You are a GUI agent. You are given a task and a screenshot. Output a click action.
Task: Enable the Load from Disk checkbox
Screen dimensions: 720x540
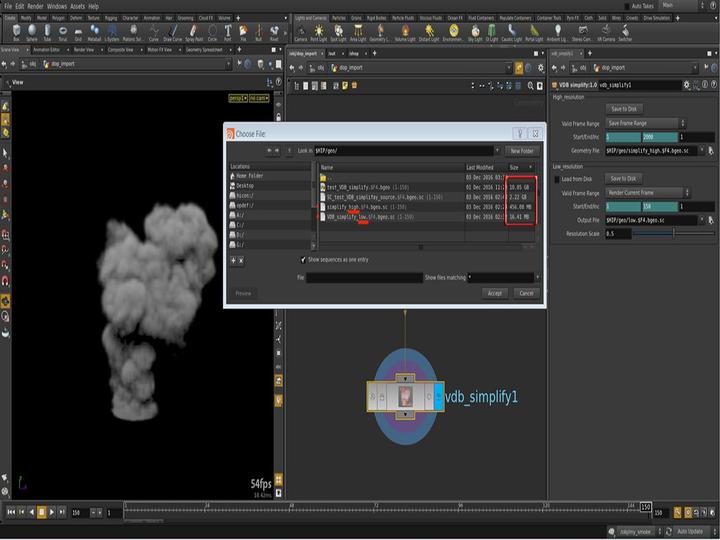pyautogui.click(x=559, y=178)
